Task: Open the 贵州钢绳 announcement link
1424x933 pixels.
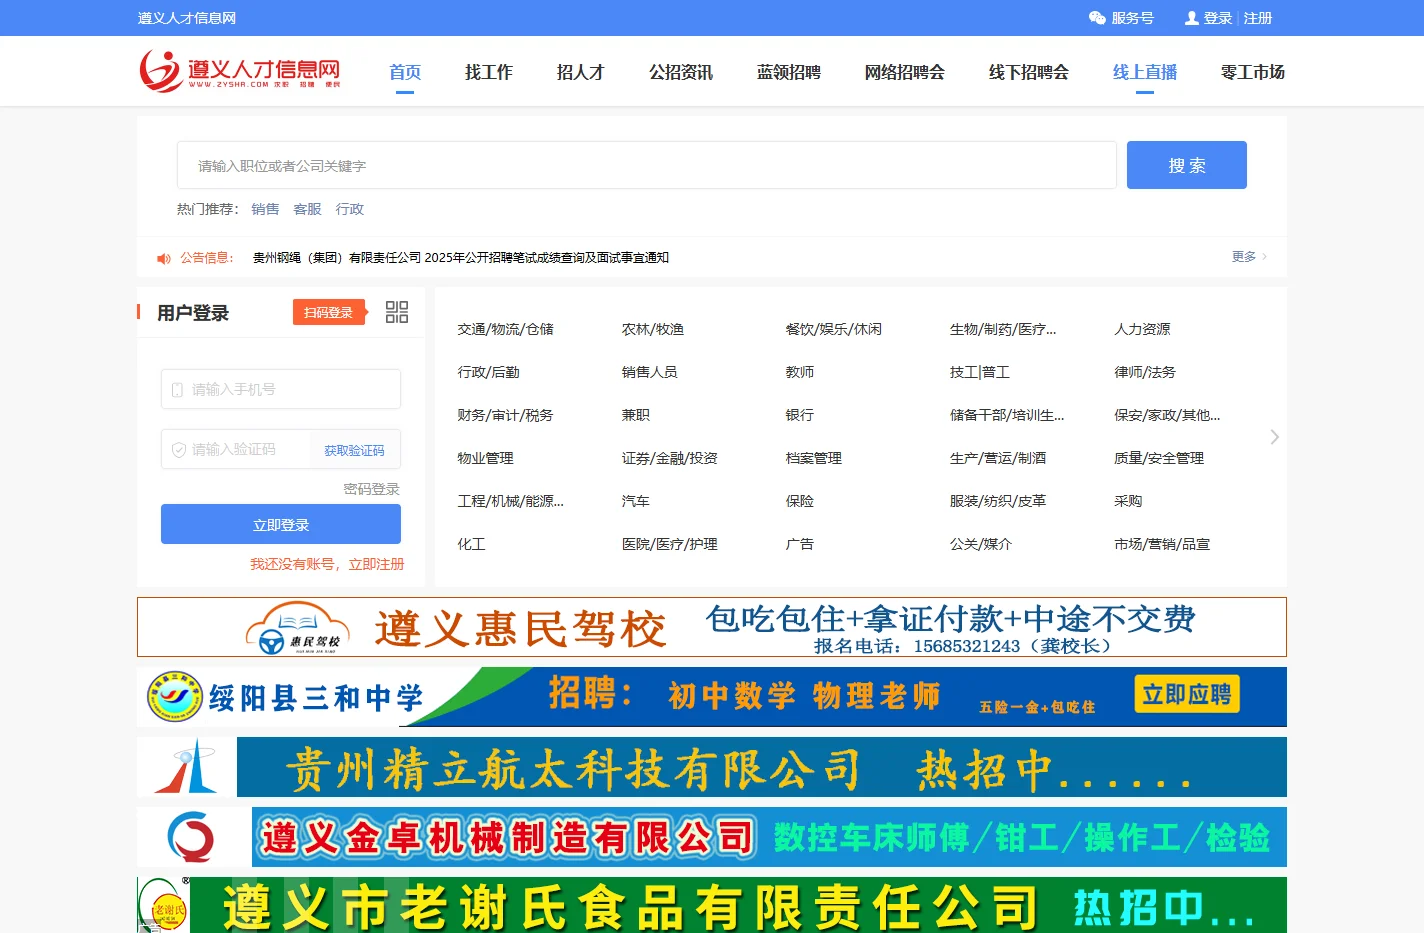Action: point(461,258)
